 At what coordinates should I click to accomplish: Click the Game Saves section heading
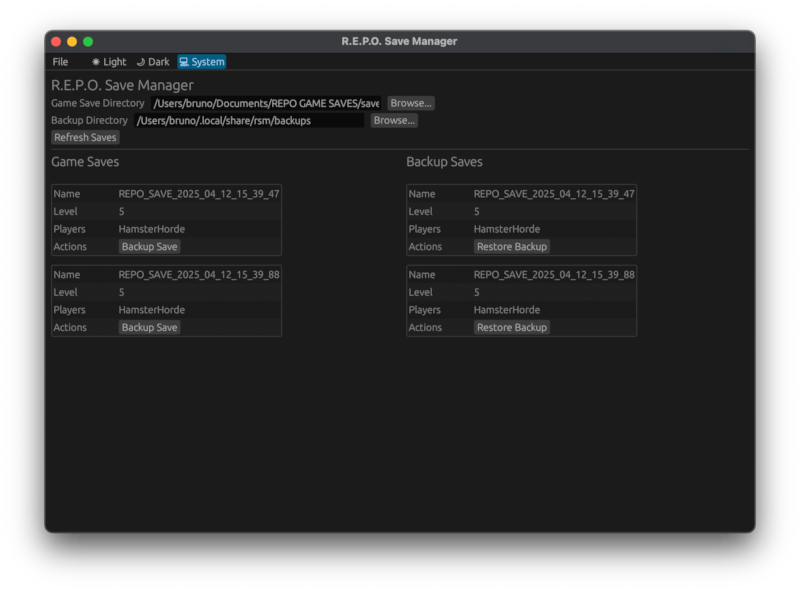pos(85,162)
